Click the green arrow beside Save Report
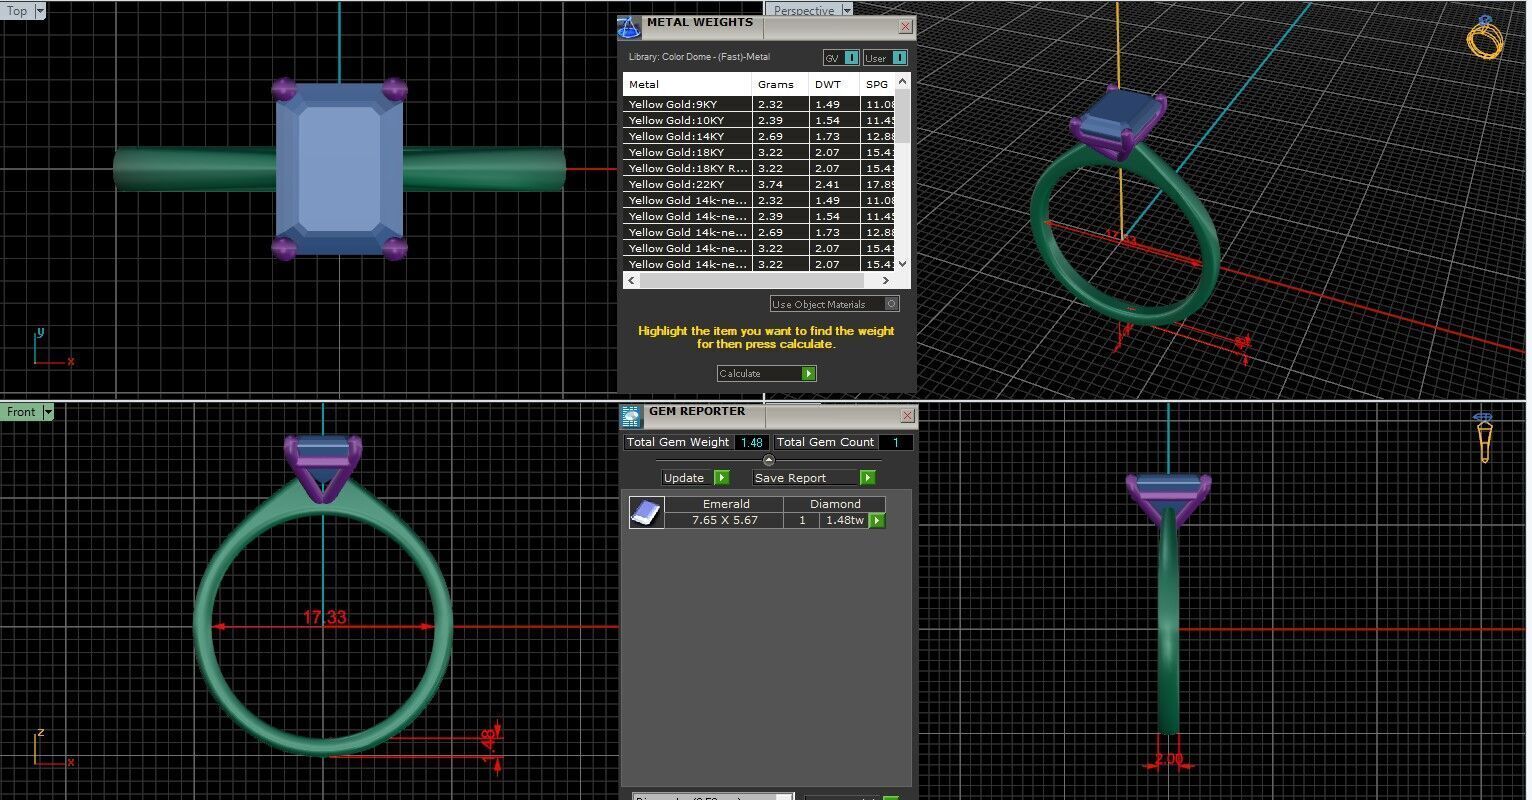Viewport: 1532px width, 800px height. coord(868,478)
